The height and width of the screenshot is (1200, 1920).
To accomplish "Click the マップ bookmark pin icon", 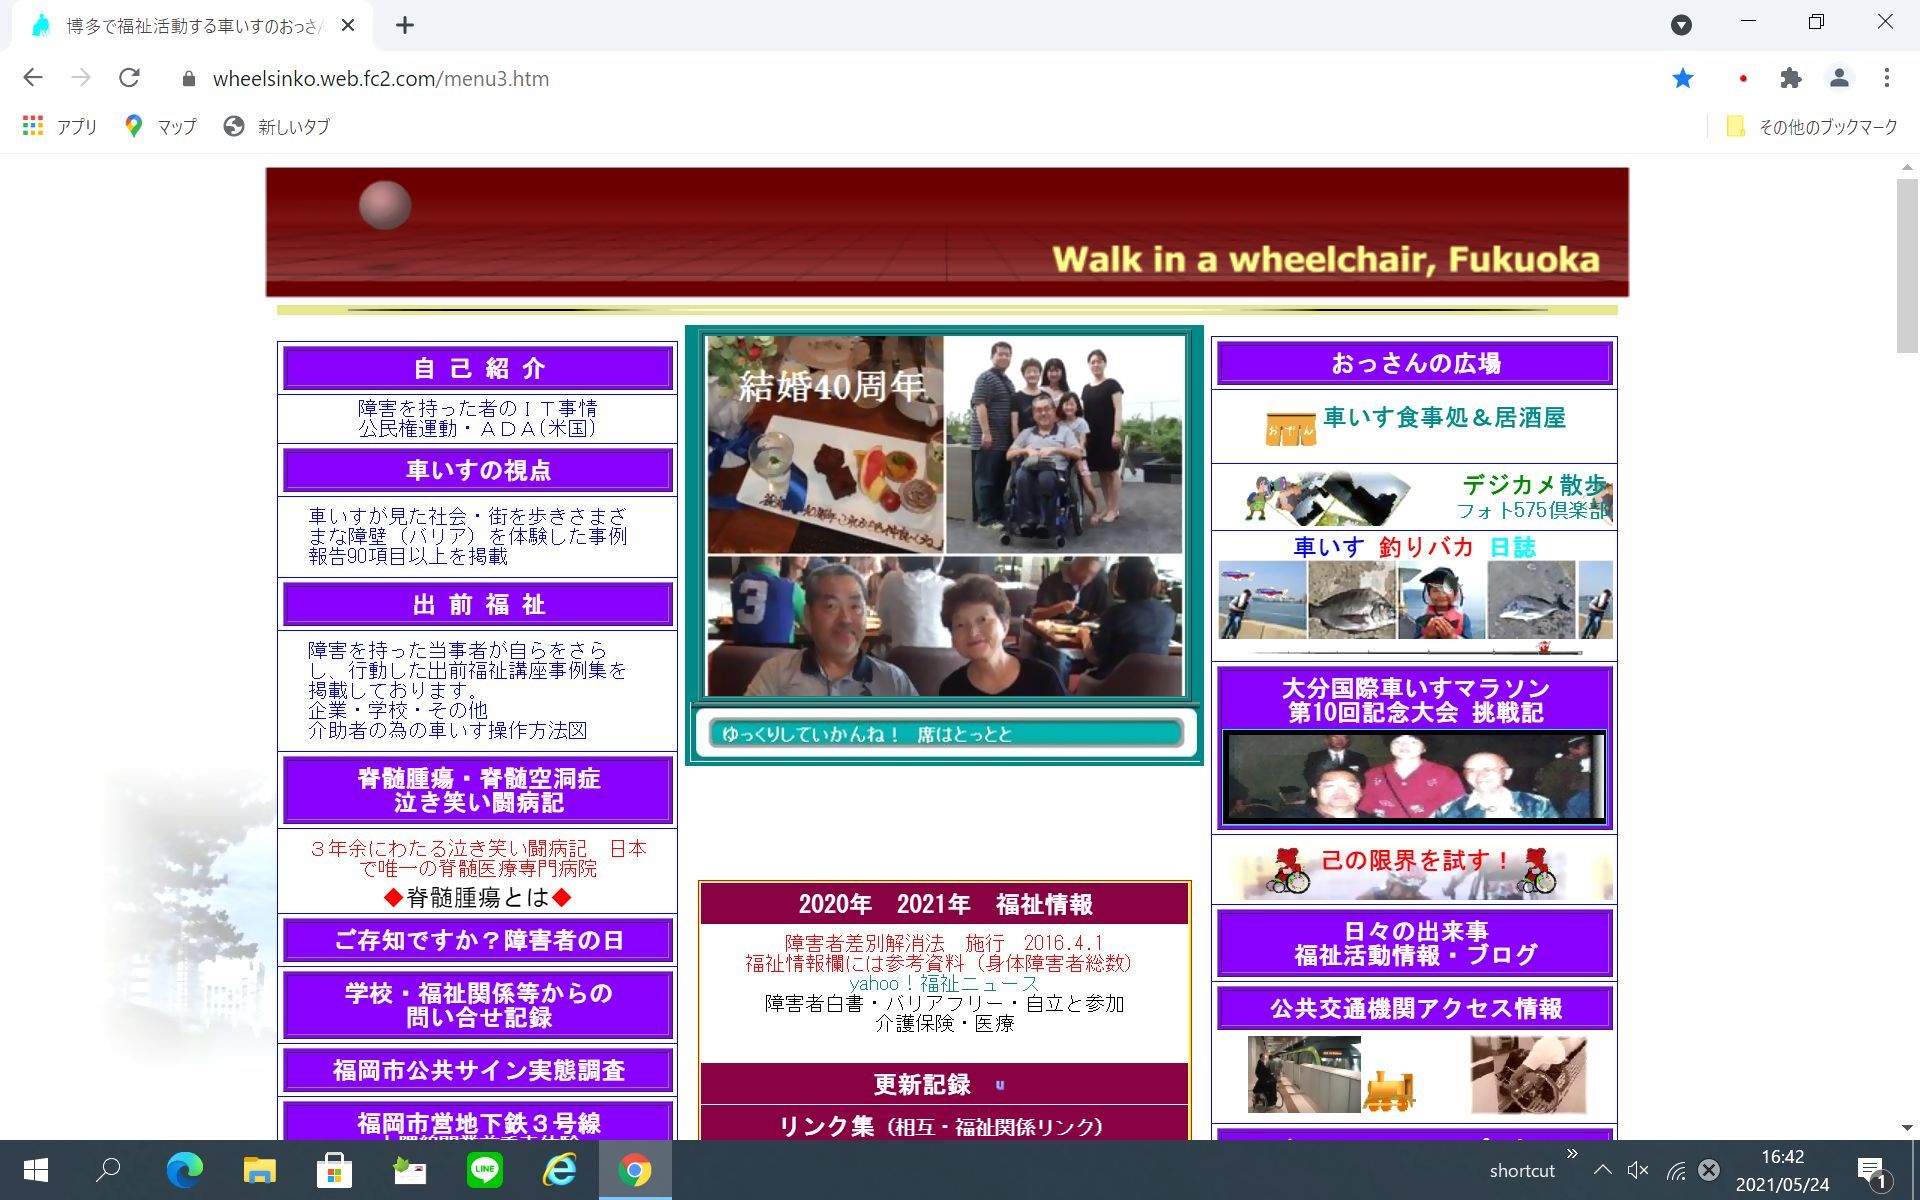I will coord(135,126).
